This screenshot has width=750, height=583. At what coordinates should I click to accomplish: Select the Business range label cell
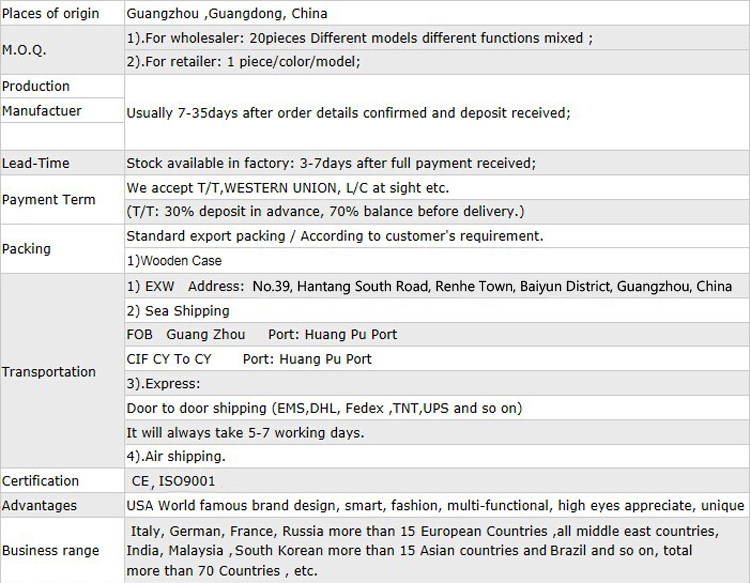tap(62, 550)
